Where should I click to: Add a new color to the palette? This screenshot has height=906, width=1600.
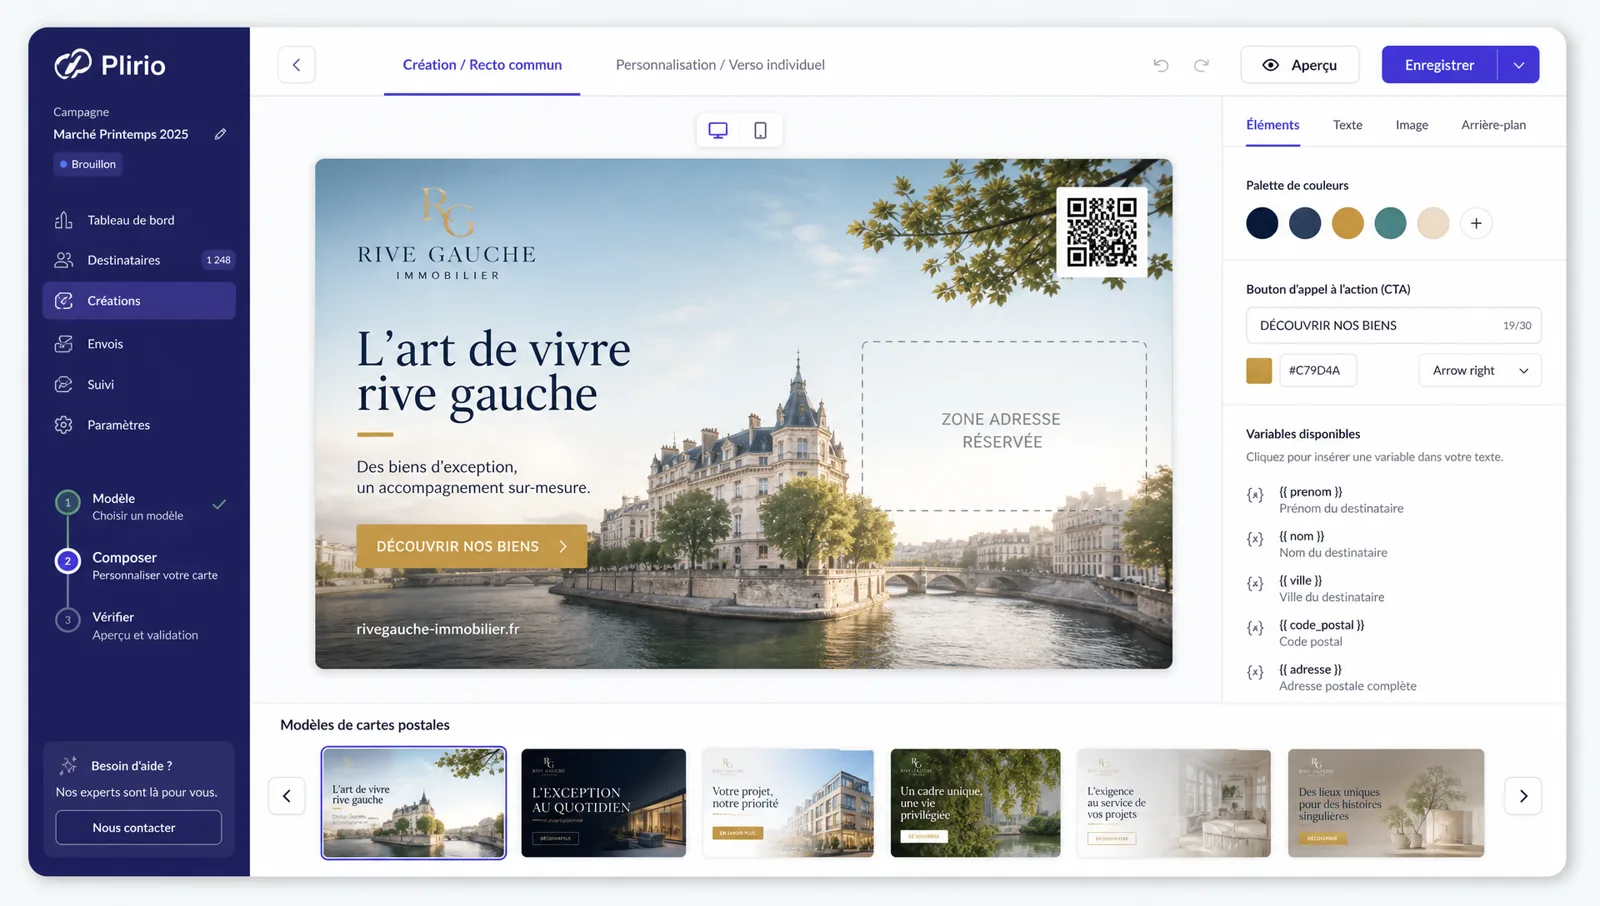(x=1476, y=223)
